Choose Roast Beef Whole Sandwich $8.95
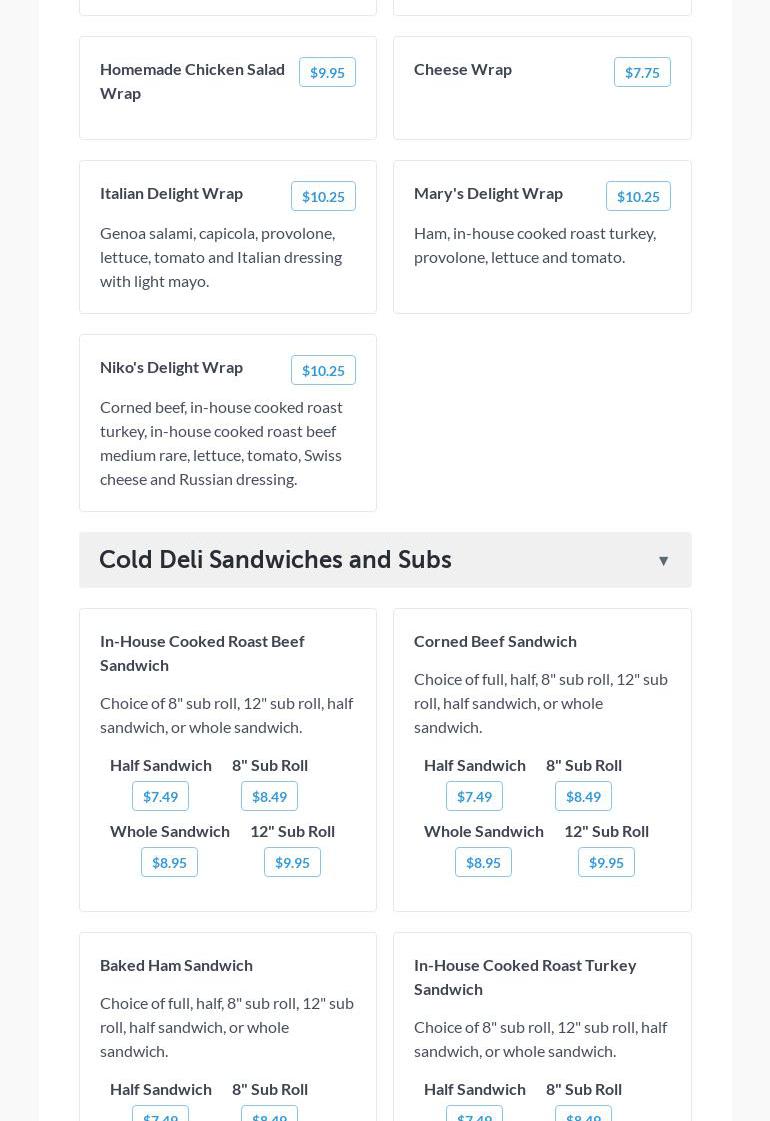The width and height of the screenshot is (770, 1121). [169, 863]
